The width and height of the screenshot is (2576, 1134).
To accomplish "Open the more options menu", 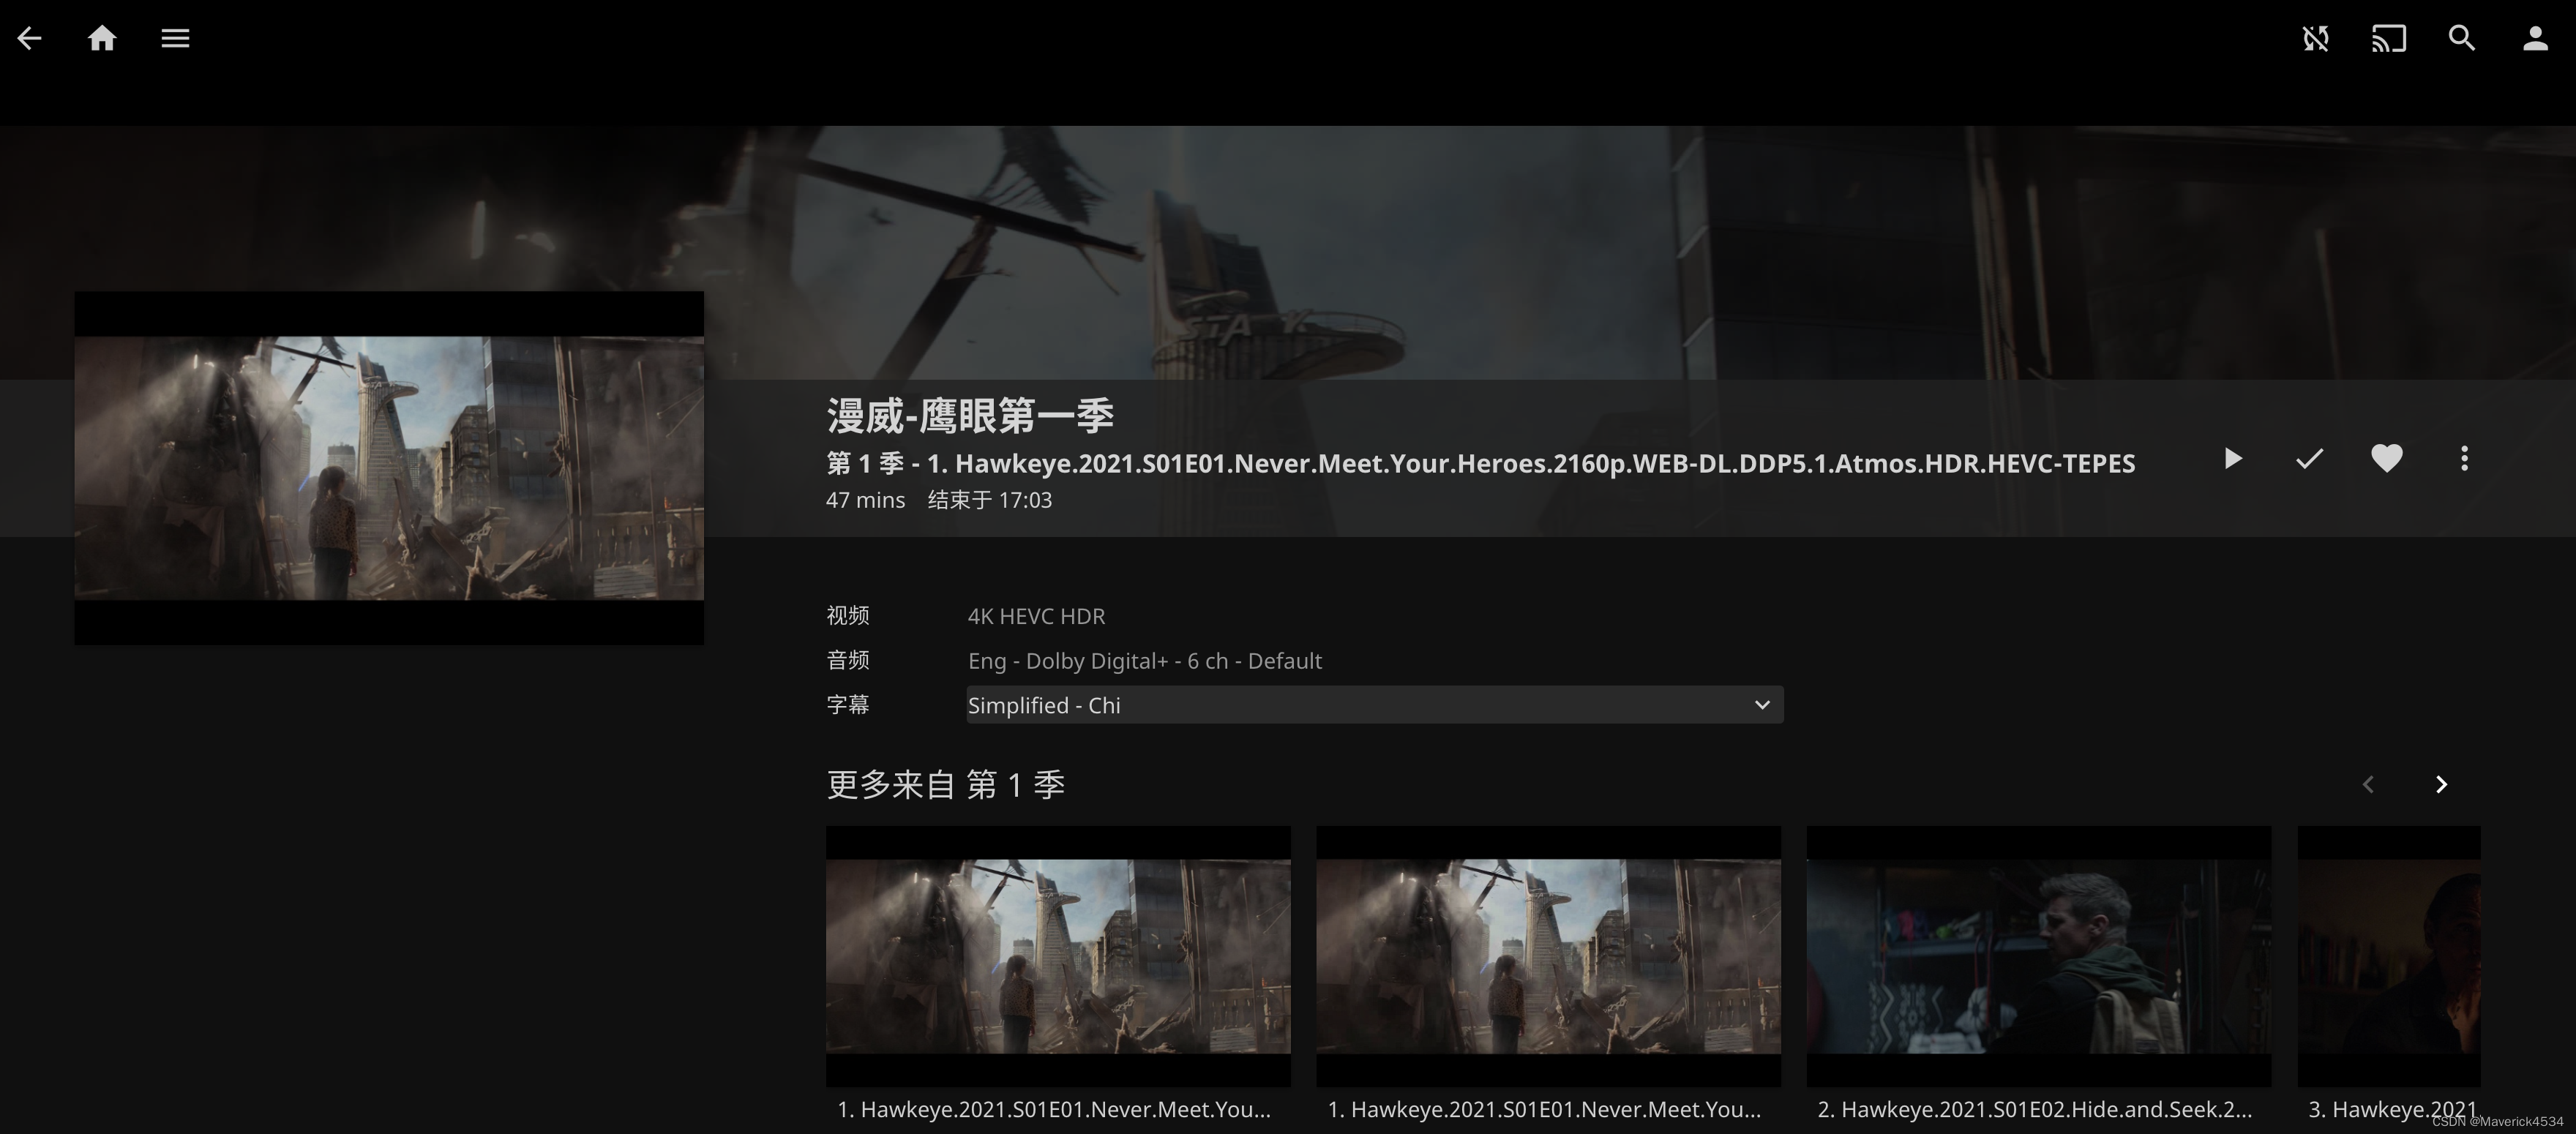I will tap(2464, 459).
